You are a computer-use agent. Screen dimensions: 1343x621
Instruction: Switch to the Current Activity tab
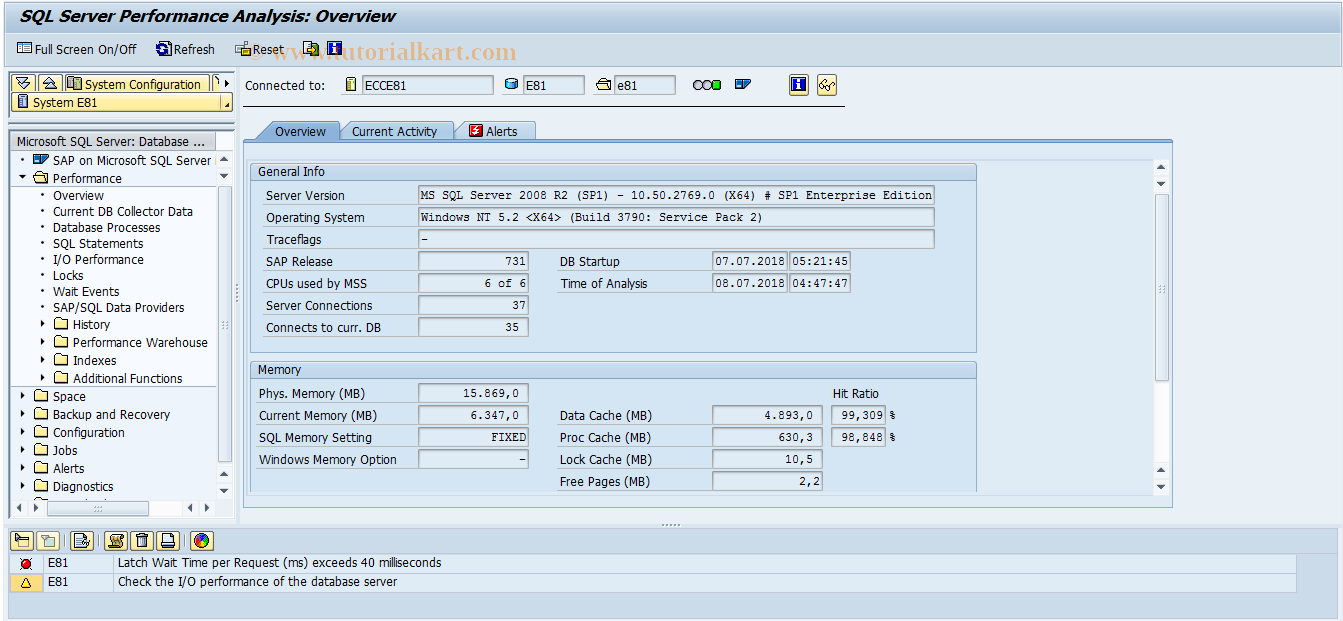coord(394,131)
